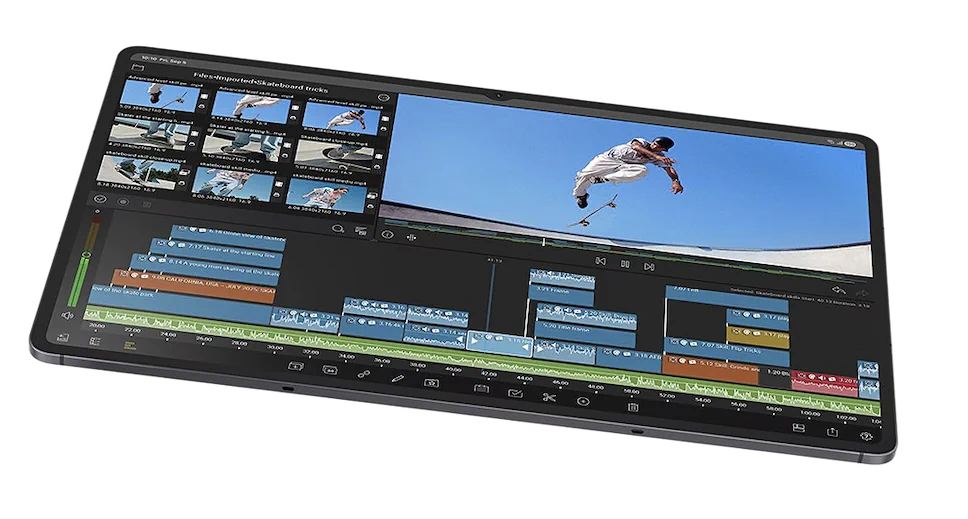Select the pencil edit clip tool

pos(397,380)
